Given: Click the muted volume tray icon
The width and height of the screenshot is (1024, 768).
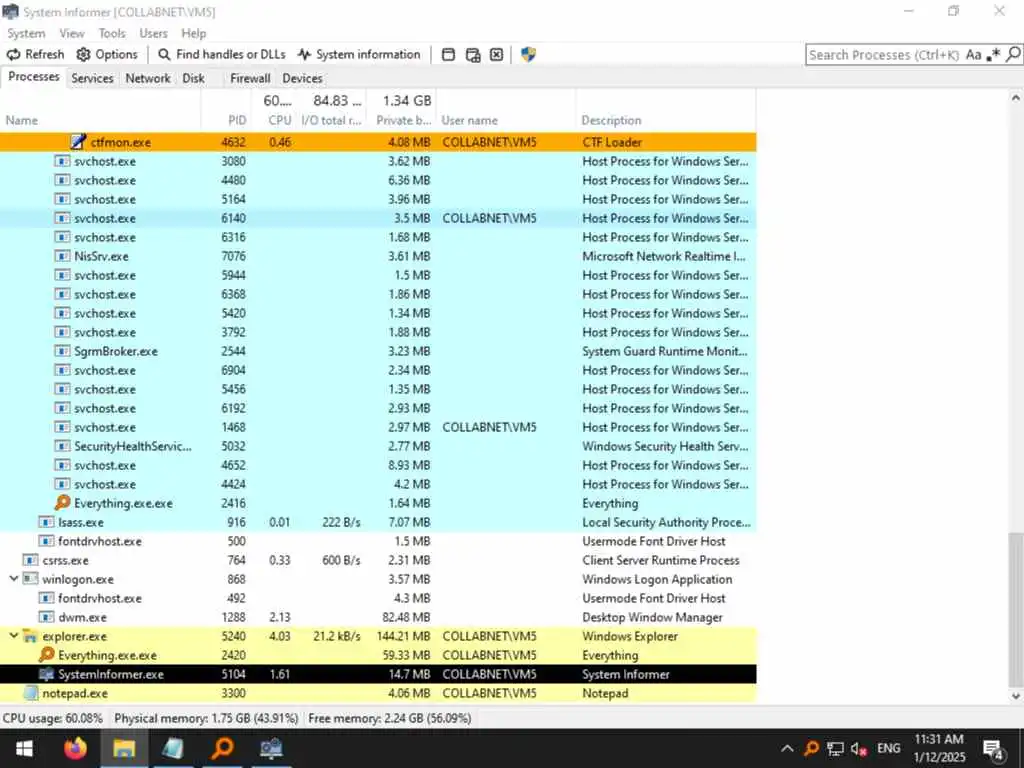Looking at the screenshot, I should 859,748.
